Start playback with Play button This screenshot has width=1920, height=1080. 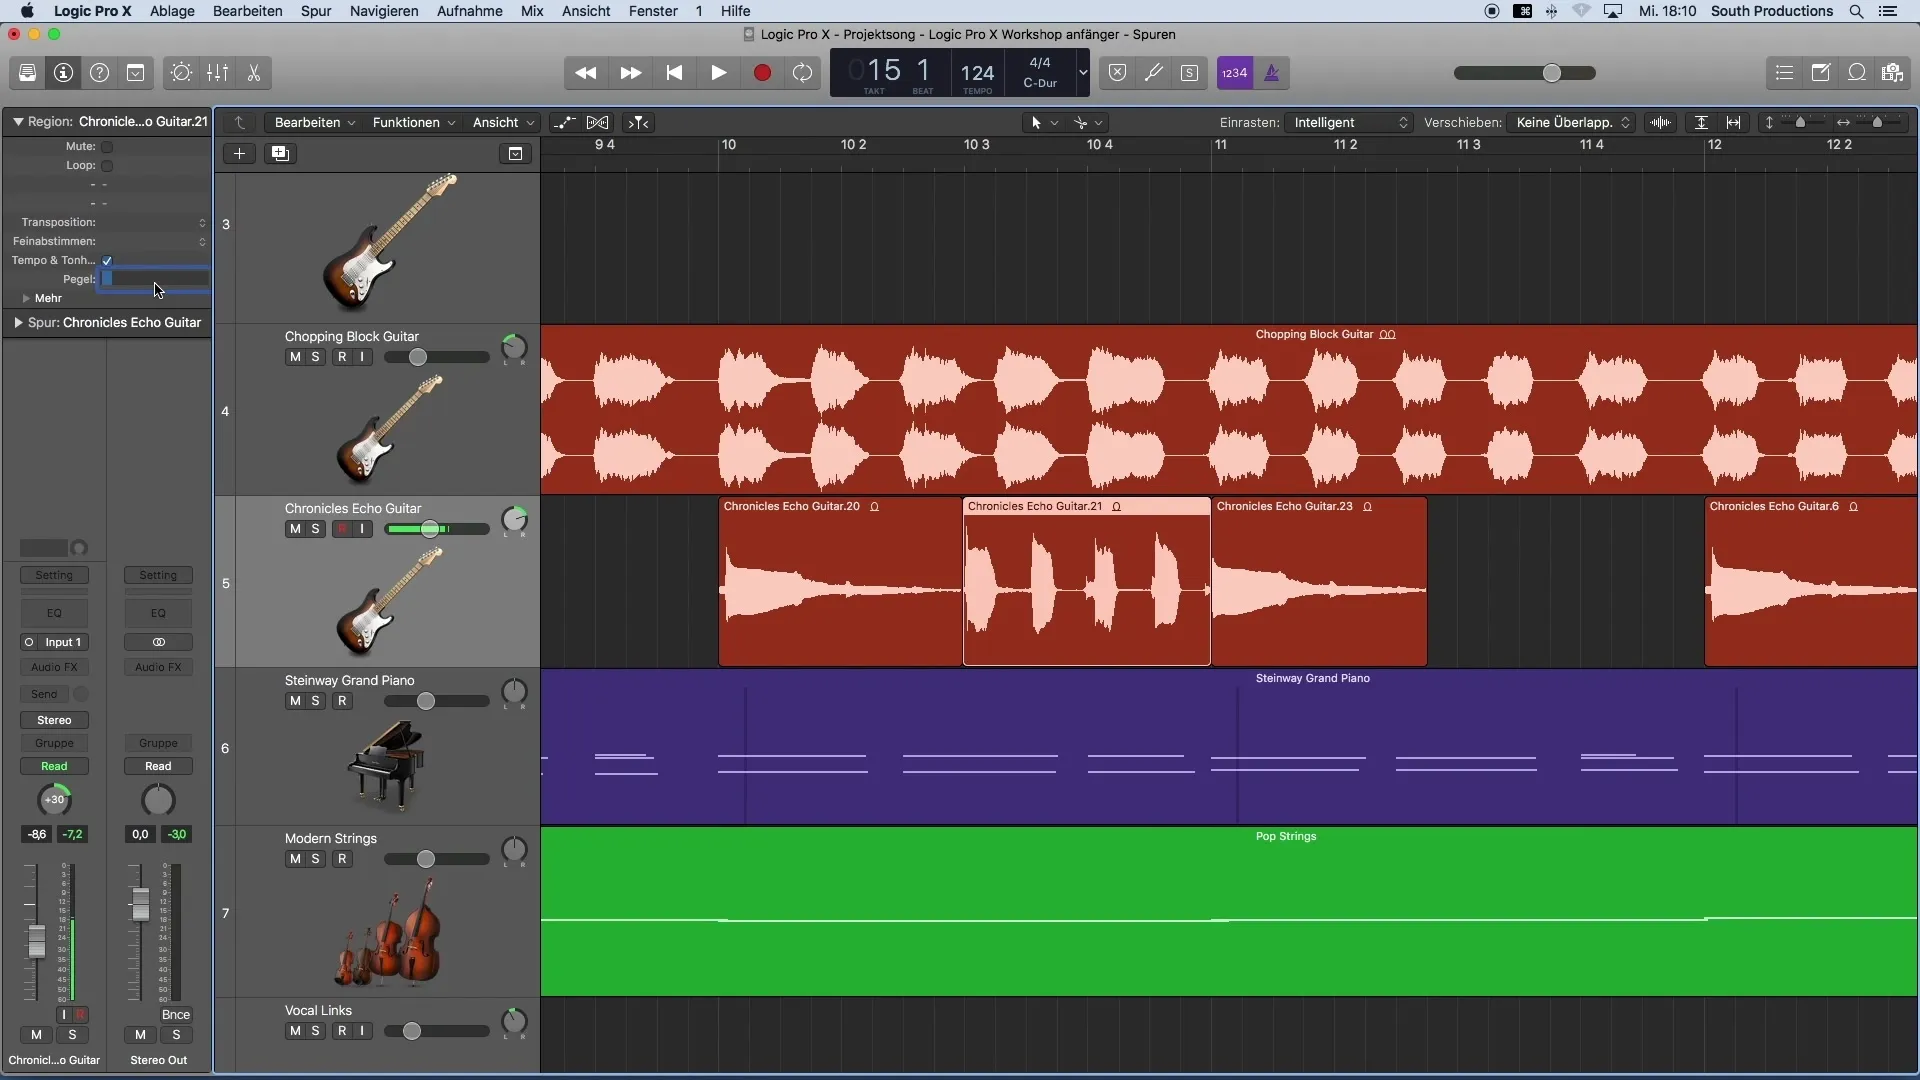point(719,73)
